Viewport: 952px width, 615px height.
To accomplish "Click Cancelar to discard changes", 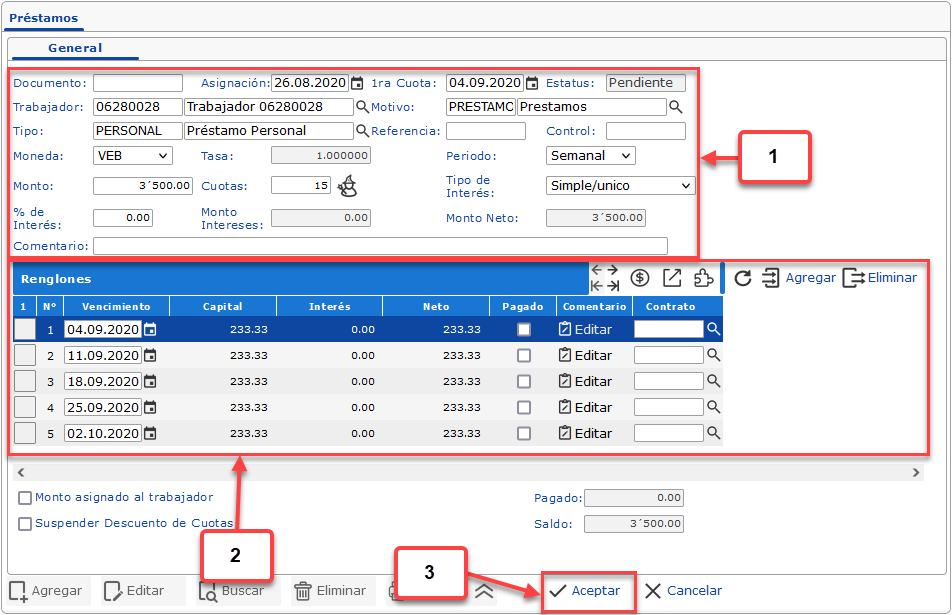I will click(683, 591).
